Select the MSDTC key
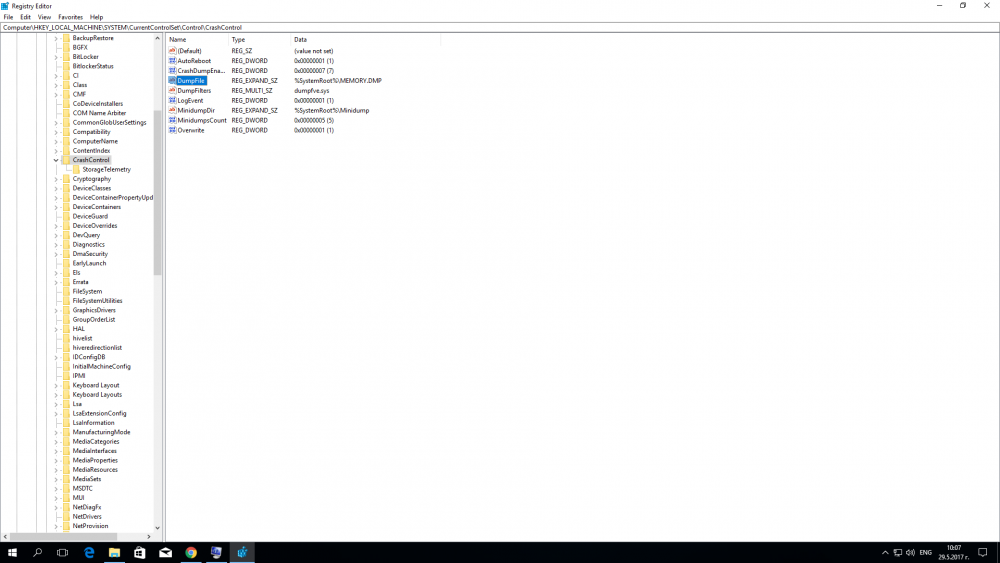The width and height of the screenshot is (1000, 563). 82,488
